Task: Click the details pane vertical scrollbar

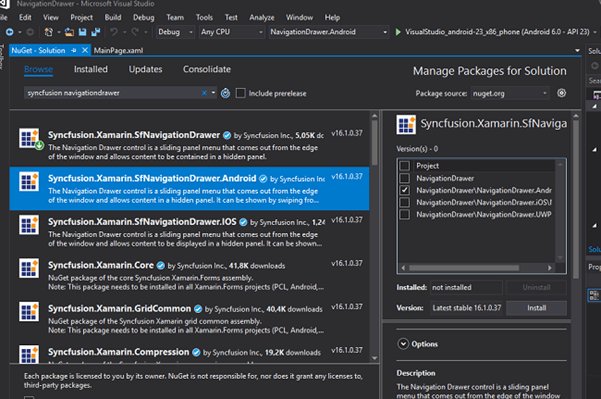Action: pos(576,199)
